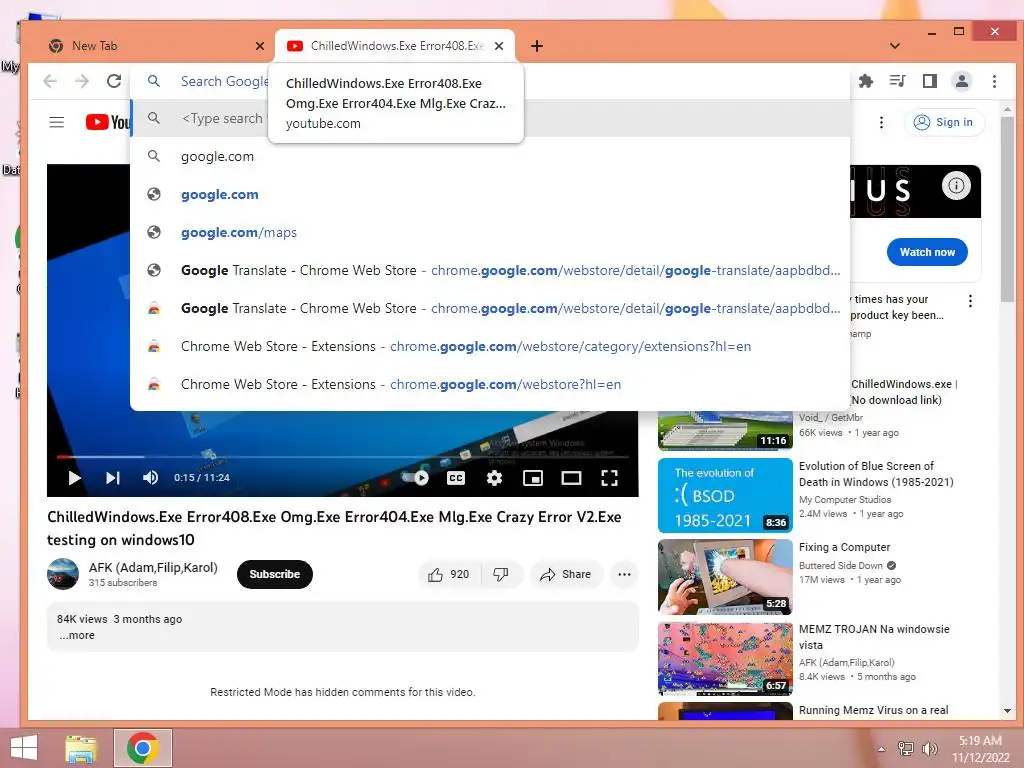Expand description with ...more
The image size is (1024, 768).
(77, 635)
